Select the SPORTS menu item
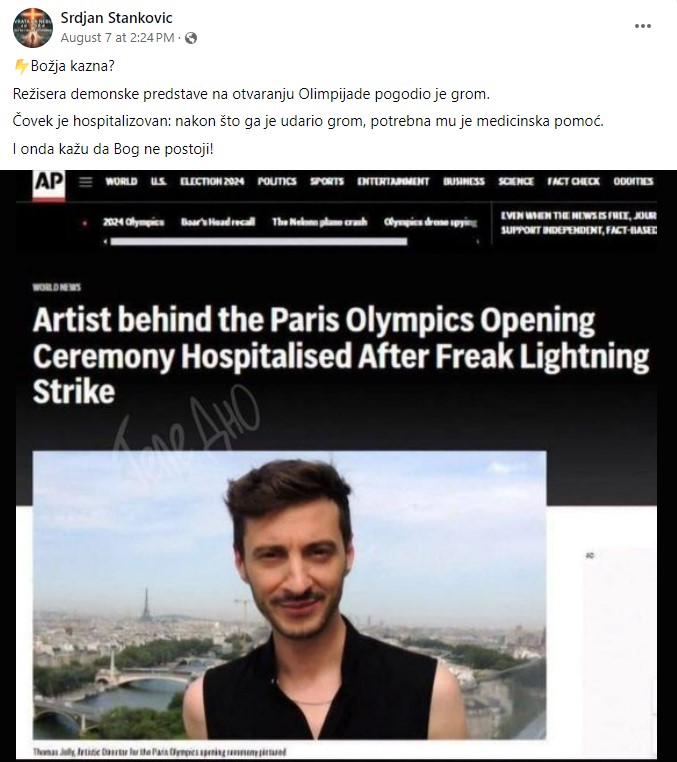This screenshot has width=677, height=762. 327,181
